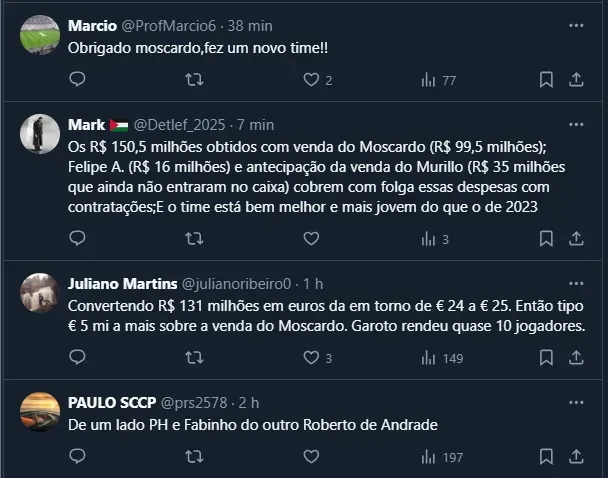Bookmark Juliano Martins' tweet
Image resolution: width=608 pixels, height=478 pixels.
[546, 357]
